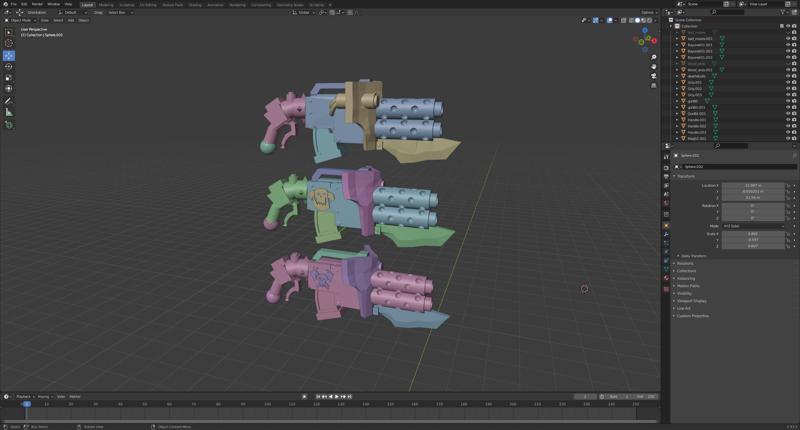Choose the Measure tool
Screen dimensions: 800x430
(9, 112)
